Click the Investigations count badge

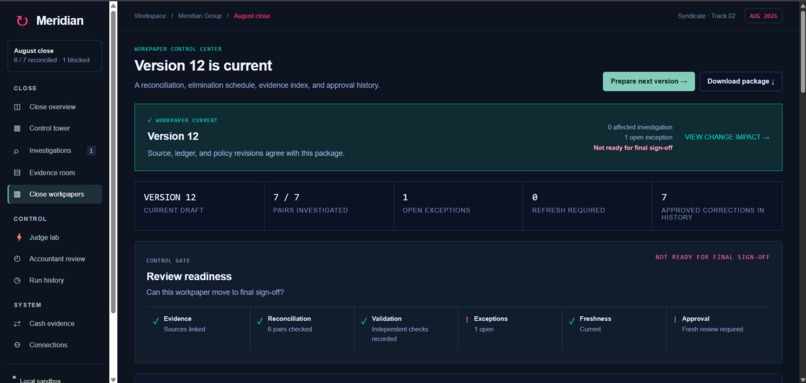click(91, 151)
